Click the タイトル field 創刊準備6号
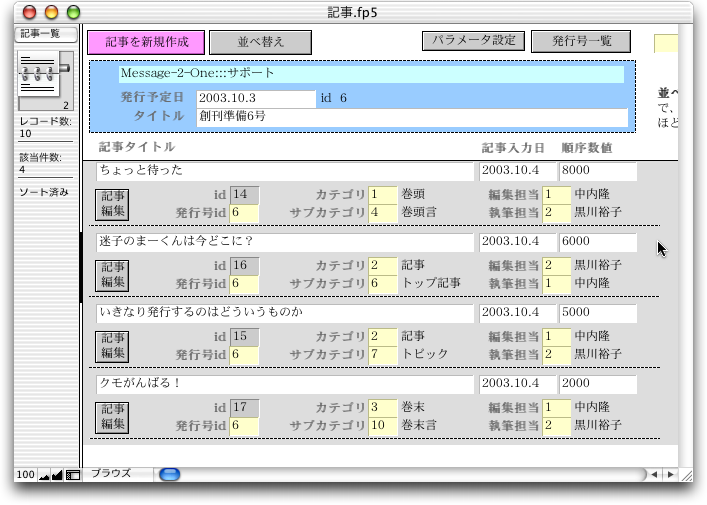 coord(412,117)
